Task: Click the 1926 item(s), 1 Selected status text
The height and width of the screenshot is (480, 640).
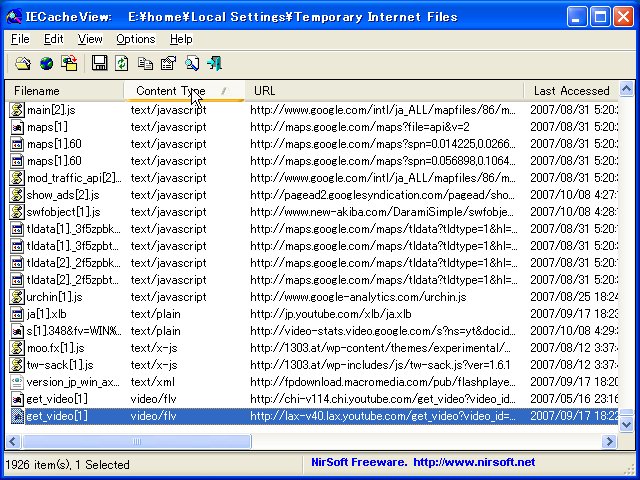Action: coord(67,464)
